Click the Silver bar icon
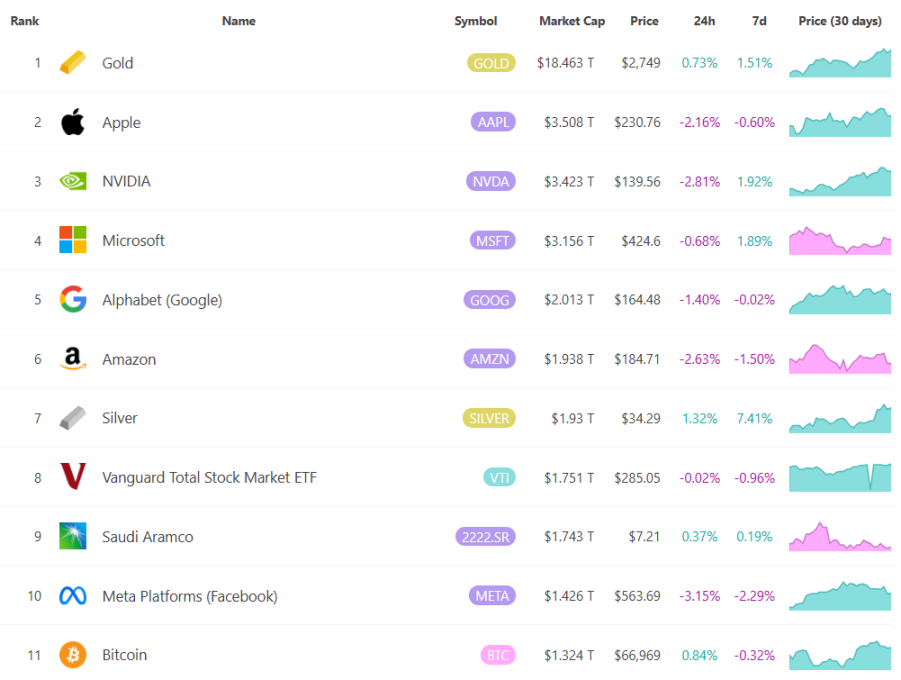901x680 pixels. pyautogui.click(x=73, y=418)
